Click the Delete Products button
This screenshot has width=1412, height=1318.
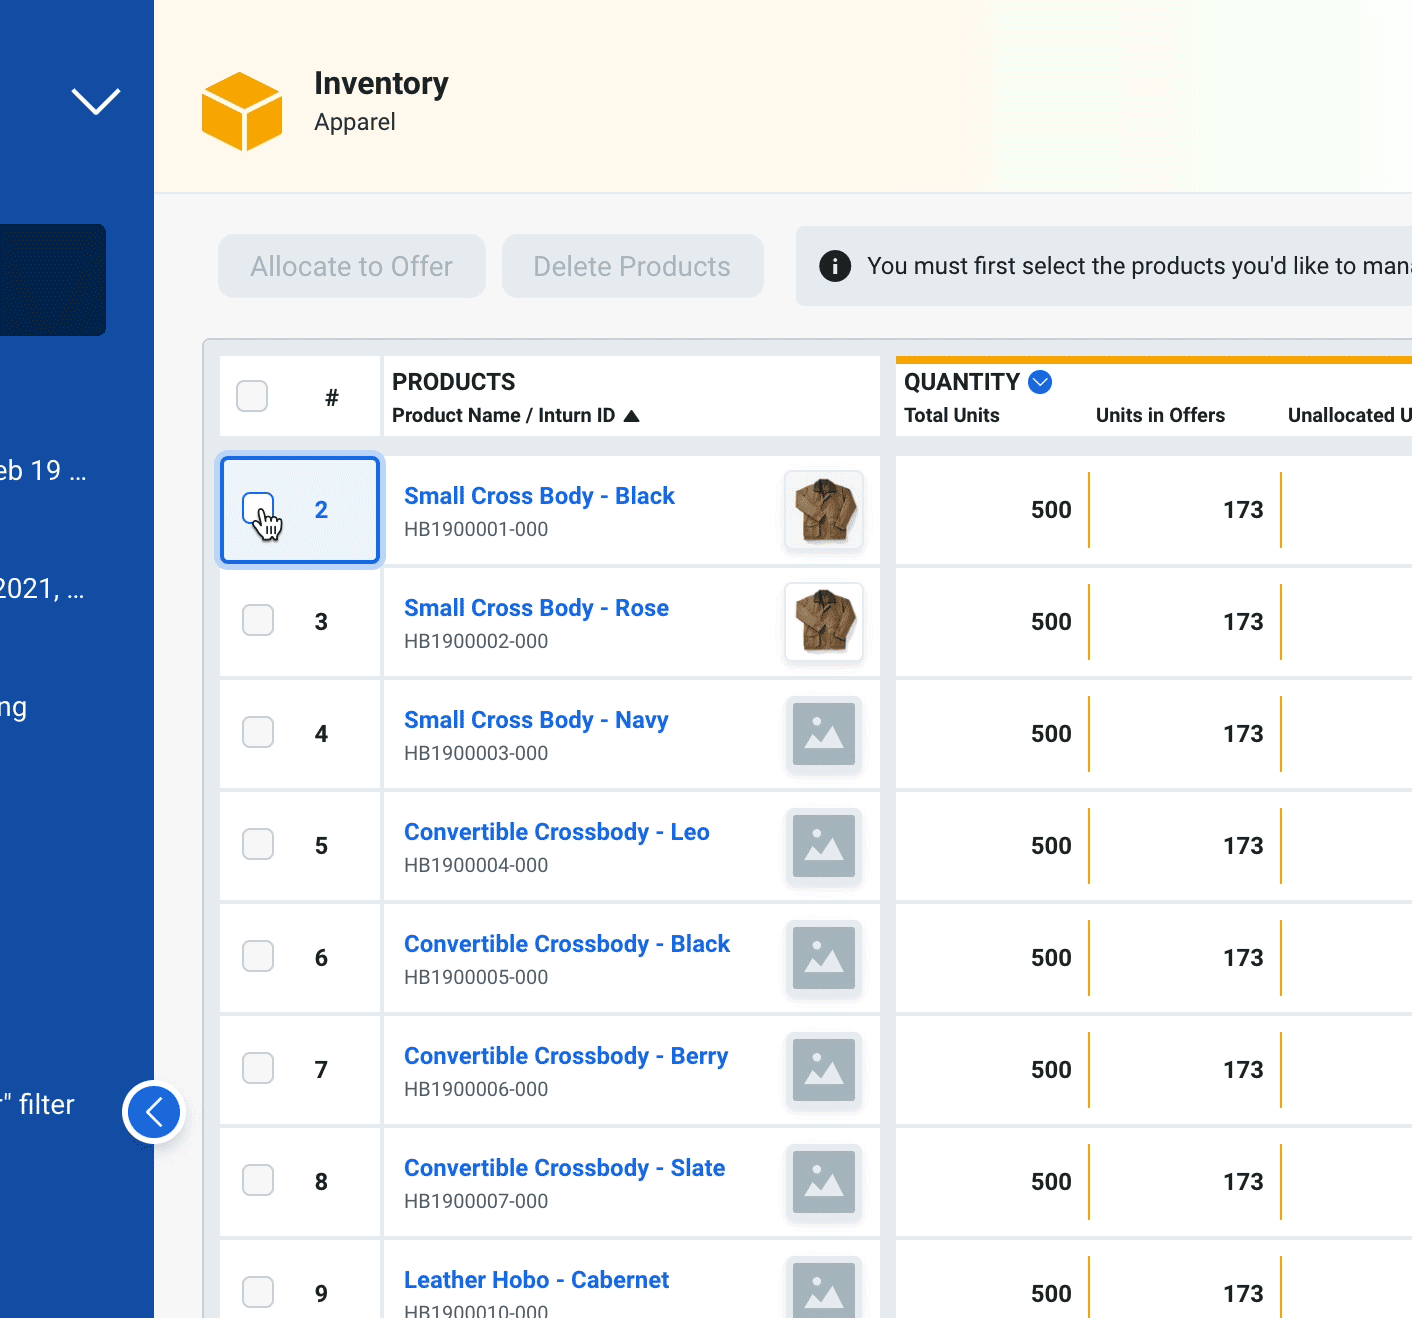pos(633,266)
